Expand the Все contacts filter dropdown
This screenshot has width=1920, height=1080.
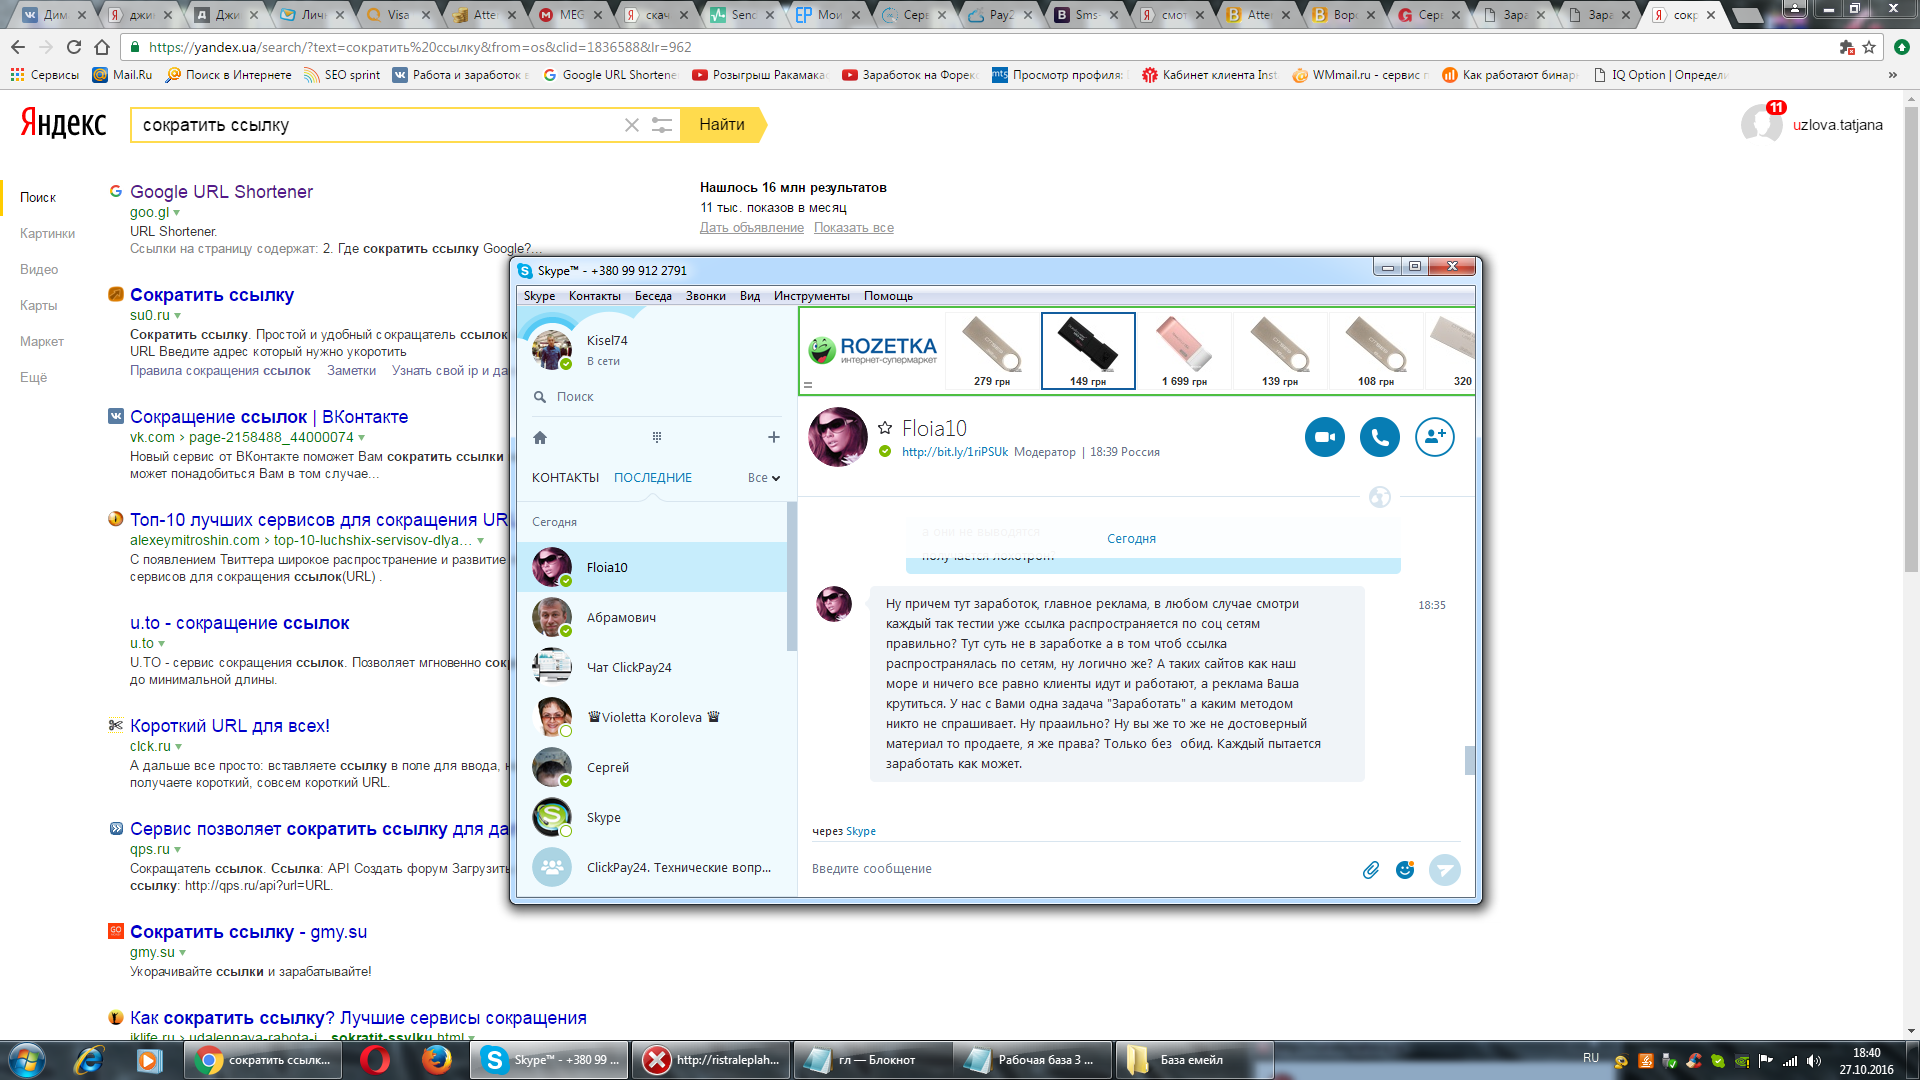[764, 478]
